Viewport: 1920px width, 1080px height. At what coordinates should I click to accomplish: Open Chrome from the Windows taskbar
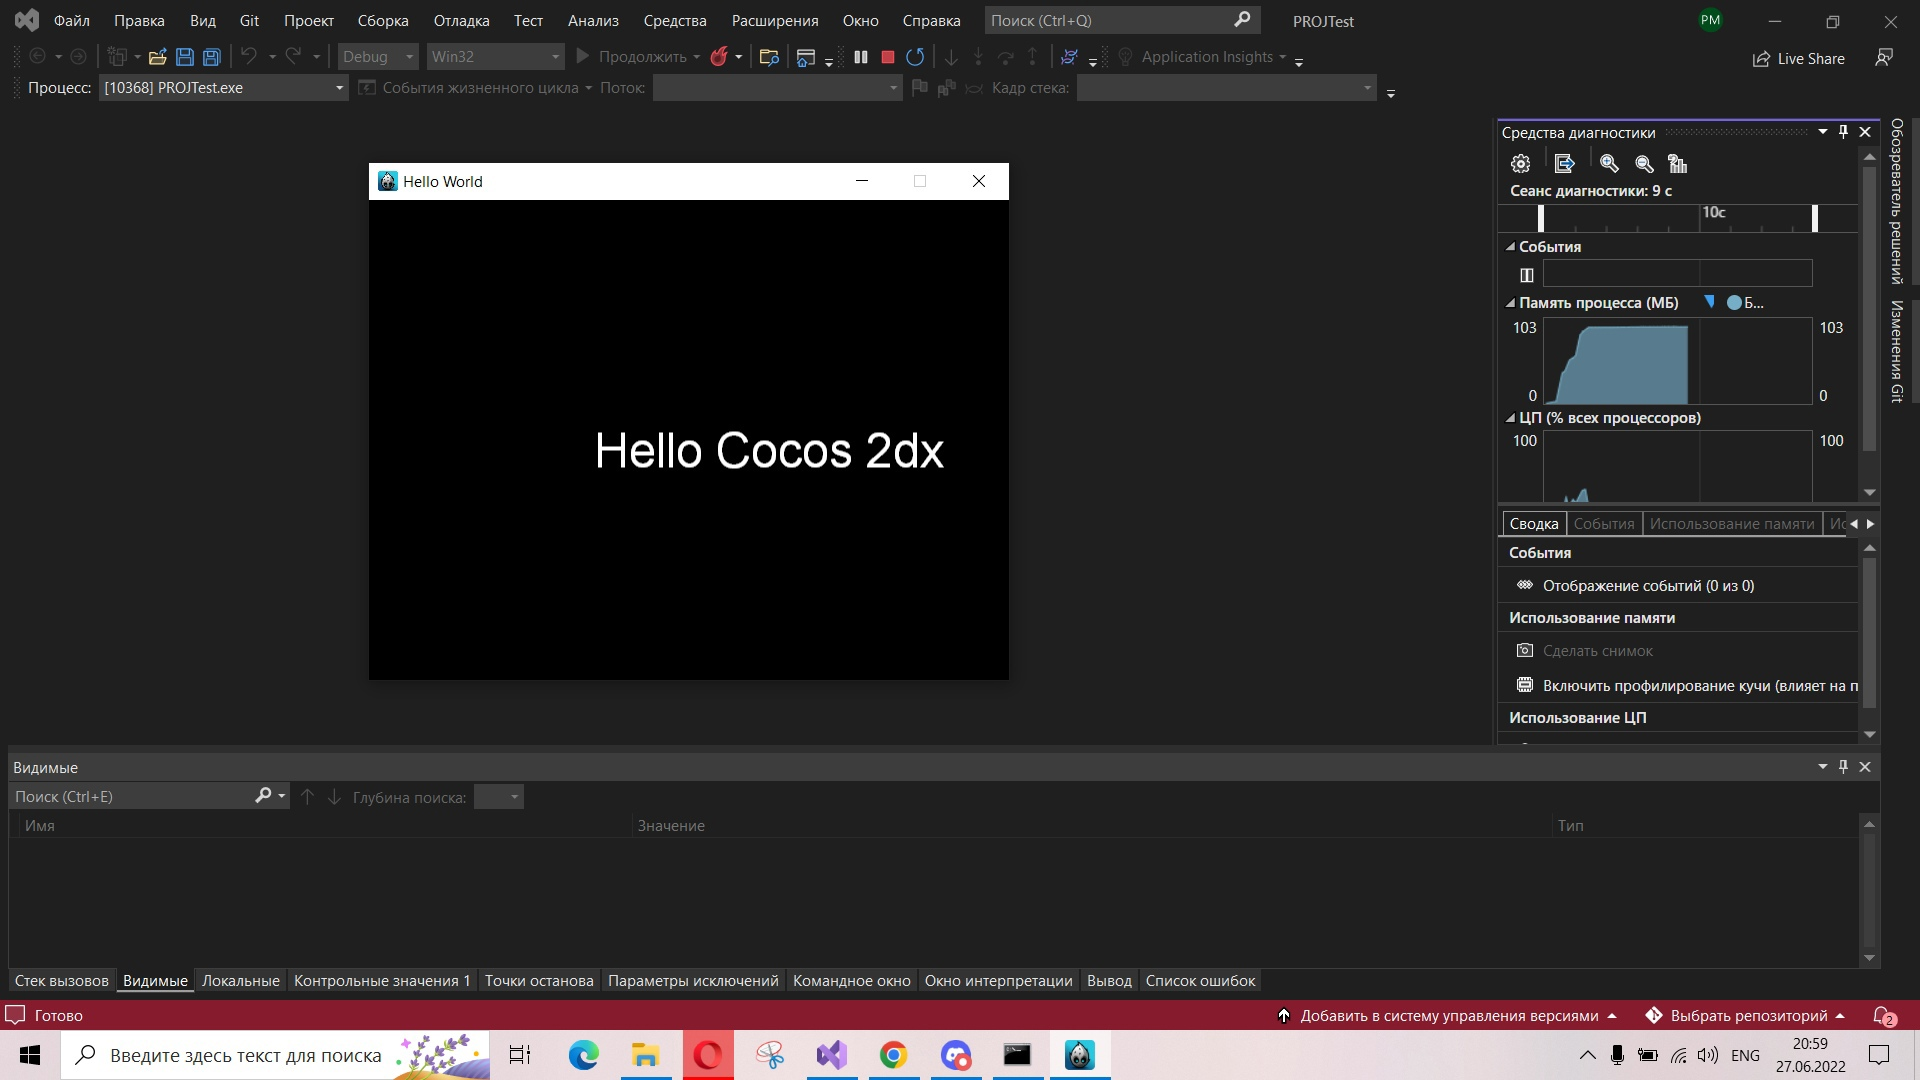click(x=894, y=1055)
